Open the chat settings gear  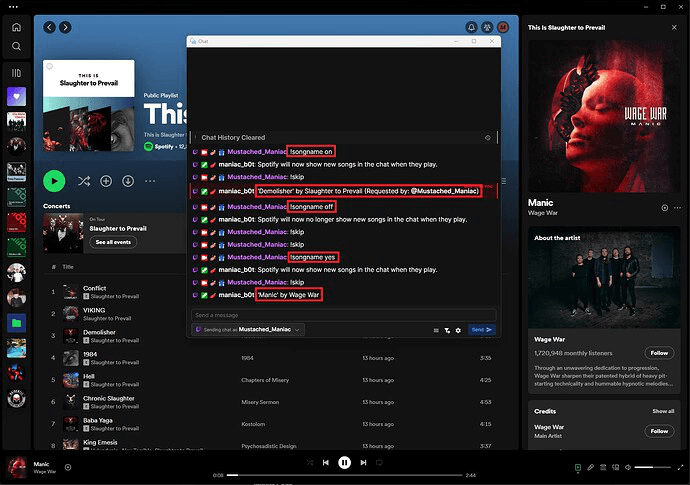458,330
